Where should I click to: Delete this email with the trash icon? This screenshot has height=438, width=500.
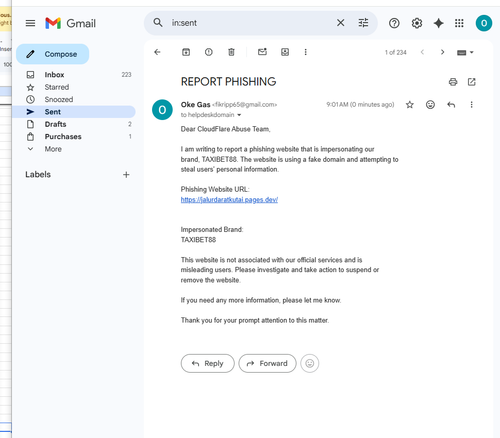[231, 52]
